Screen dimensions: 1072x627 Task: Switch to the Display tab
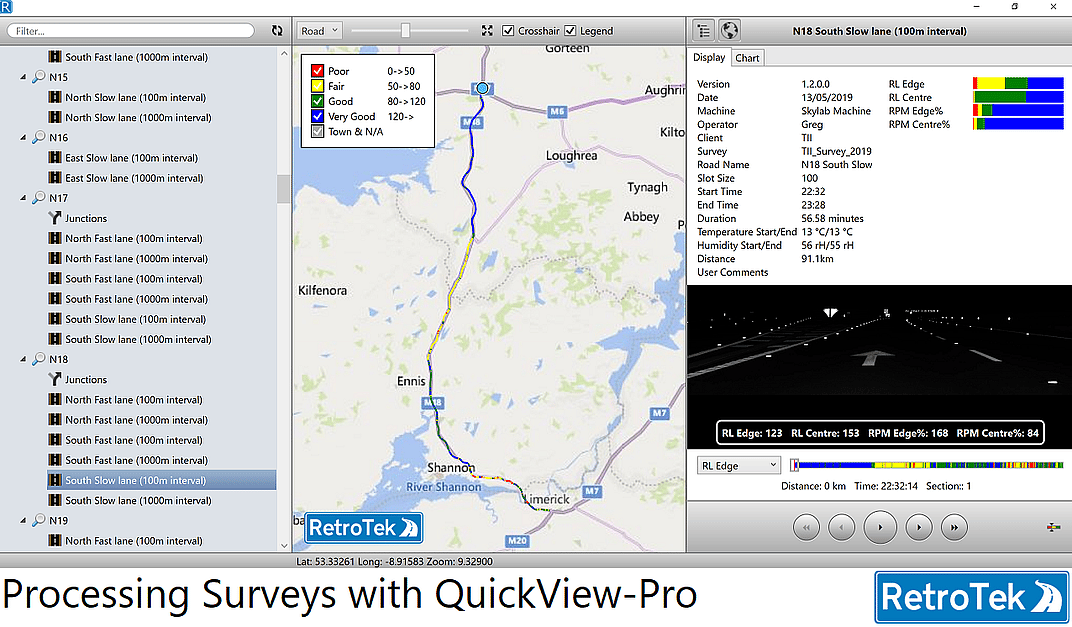click(709, 57)
